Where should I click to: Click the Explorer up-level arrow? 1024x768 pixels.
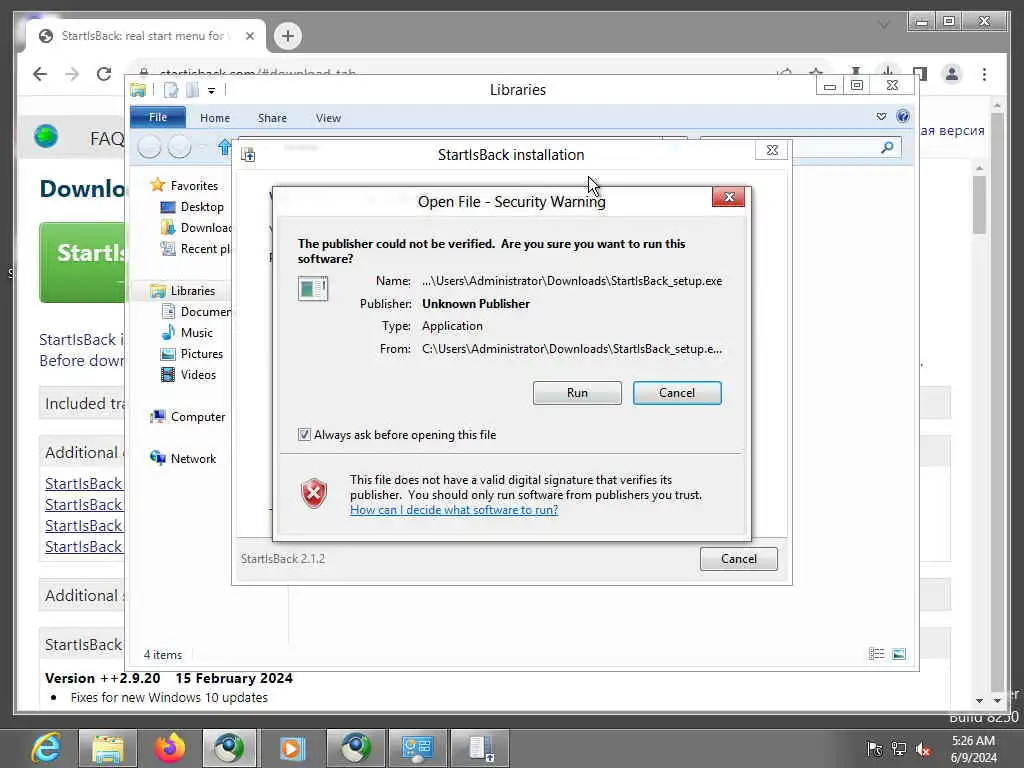click(x=224, y=147)
